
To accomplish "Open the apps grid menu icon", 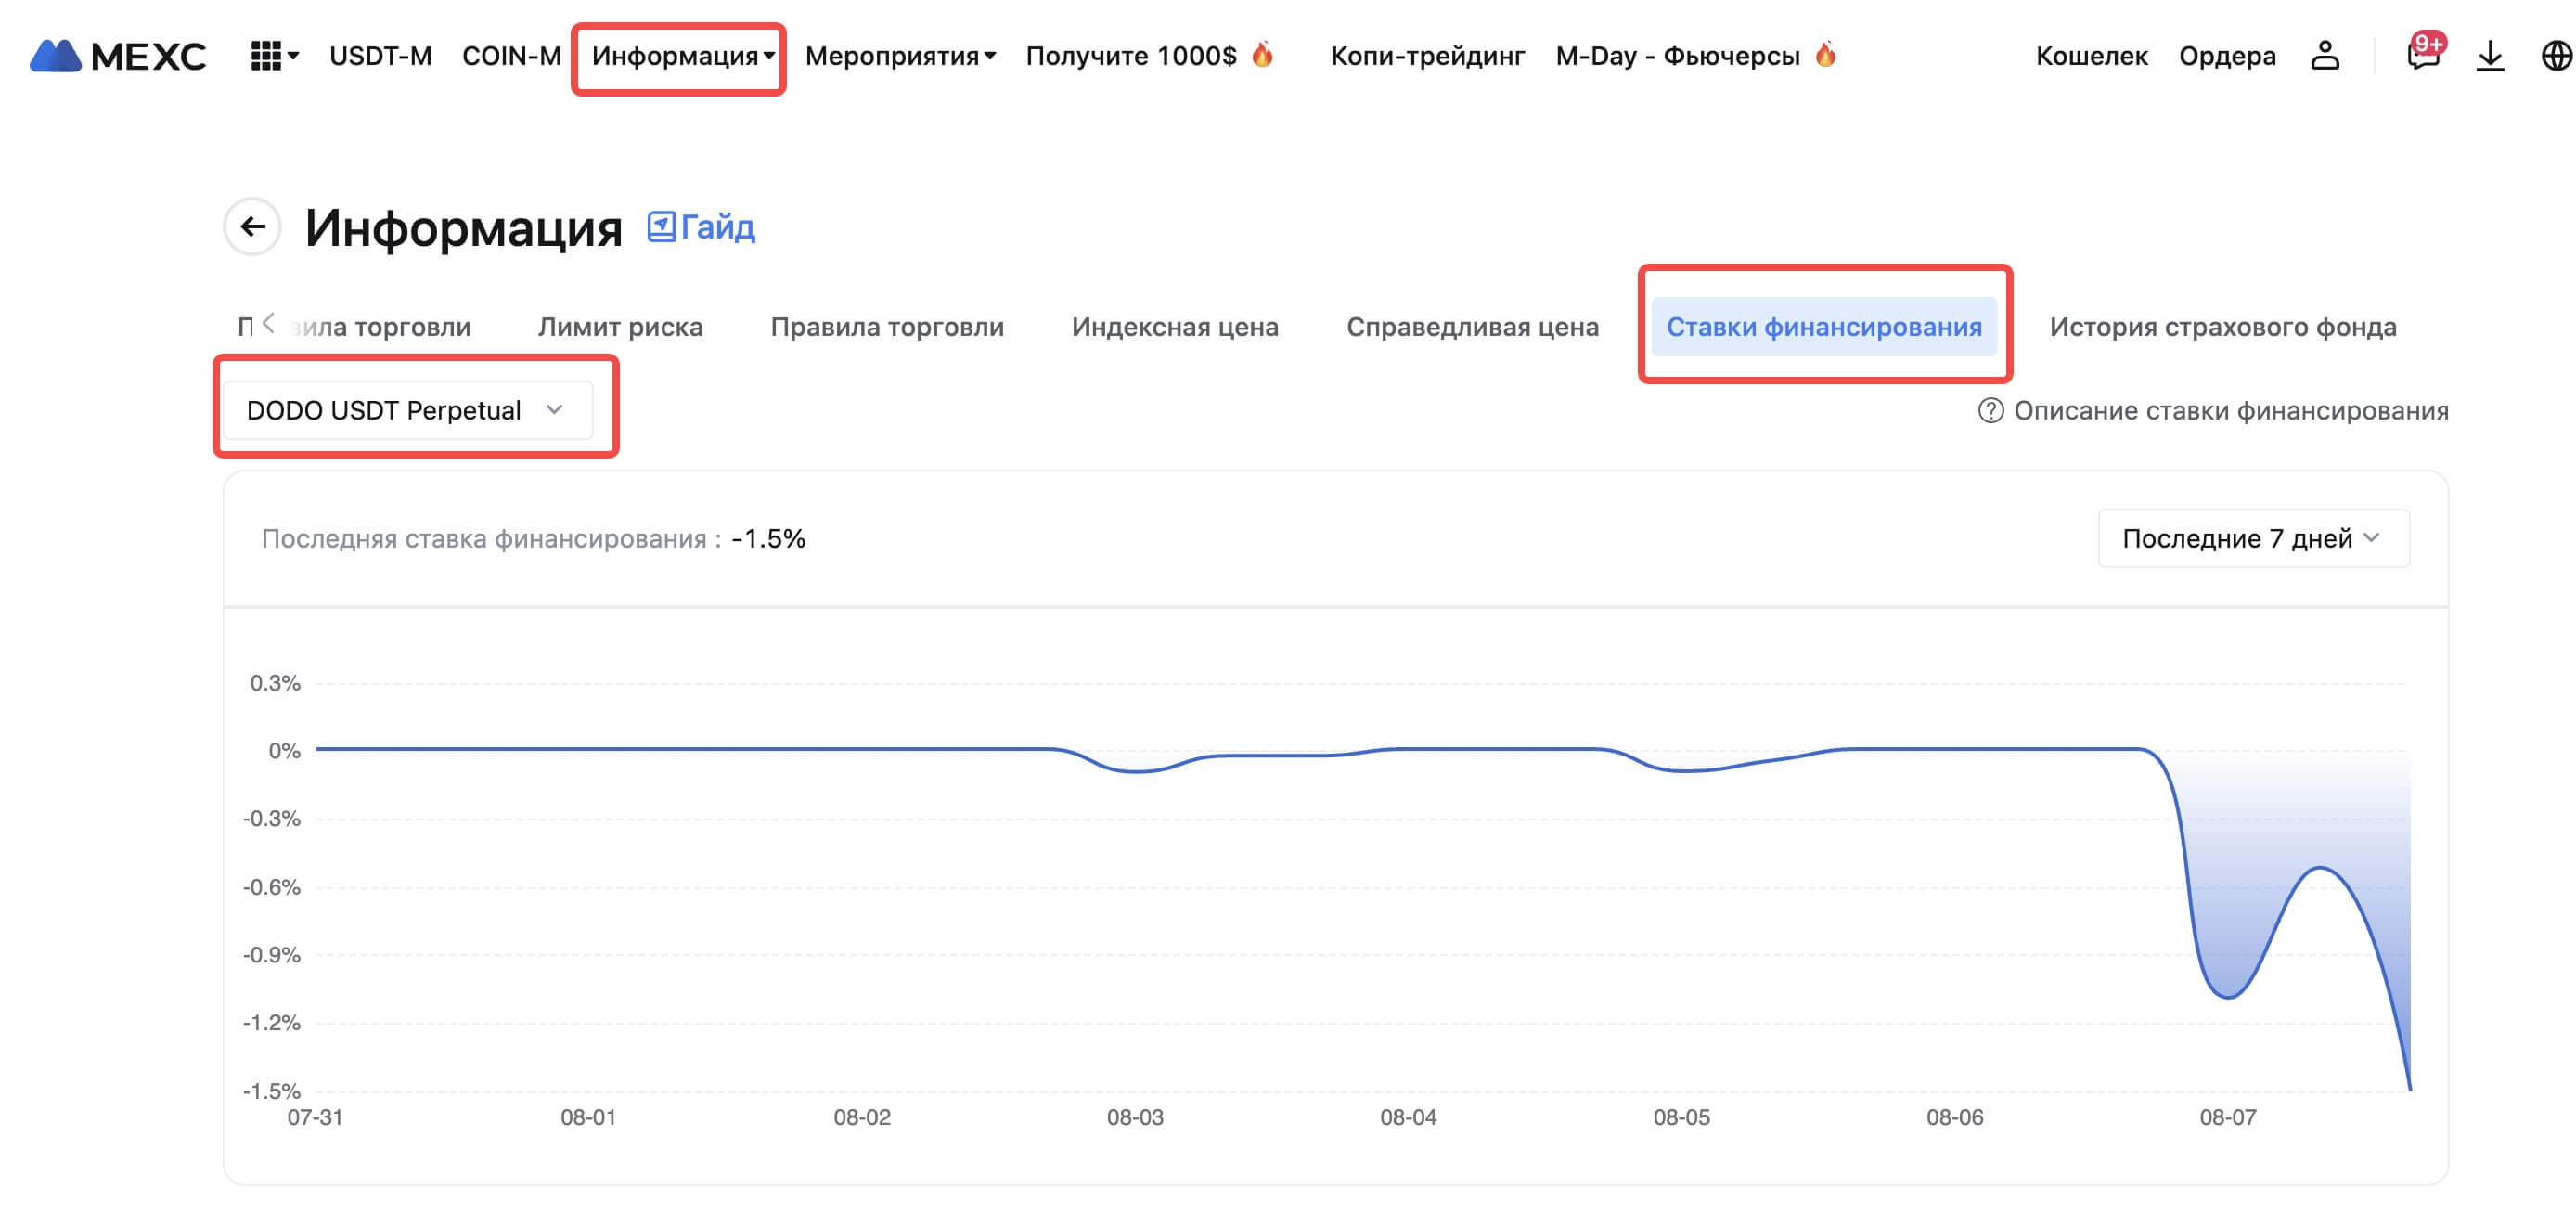I will [x=266, y=56].
